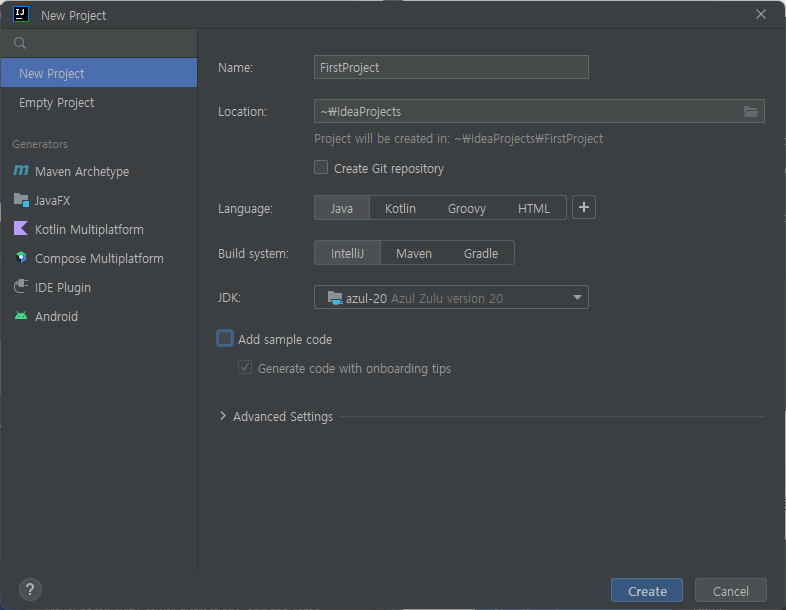This screenshot has width=786, height=610.
Task: Click the Kotlin Multiplatform logo icon
Action: [x=21, y=229]
